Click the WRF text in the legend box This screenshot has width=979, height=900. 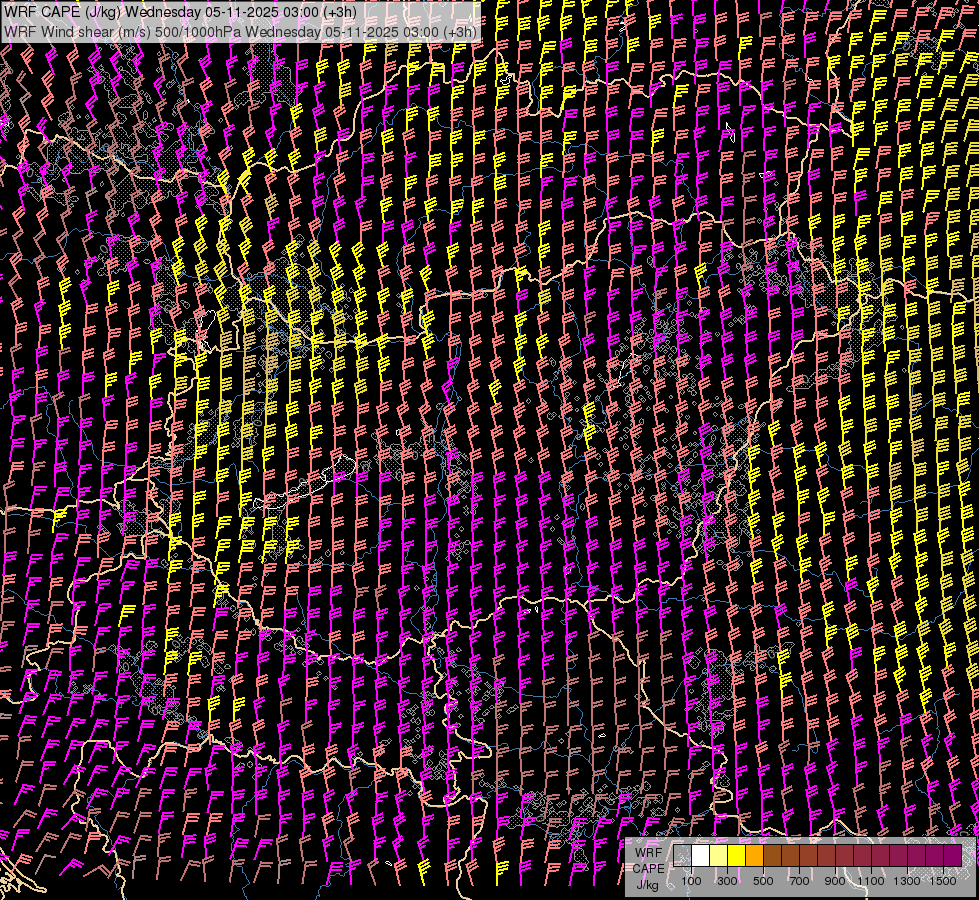(648, 853)
